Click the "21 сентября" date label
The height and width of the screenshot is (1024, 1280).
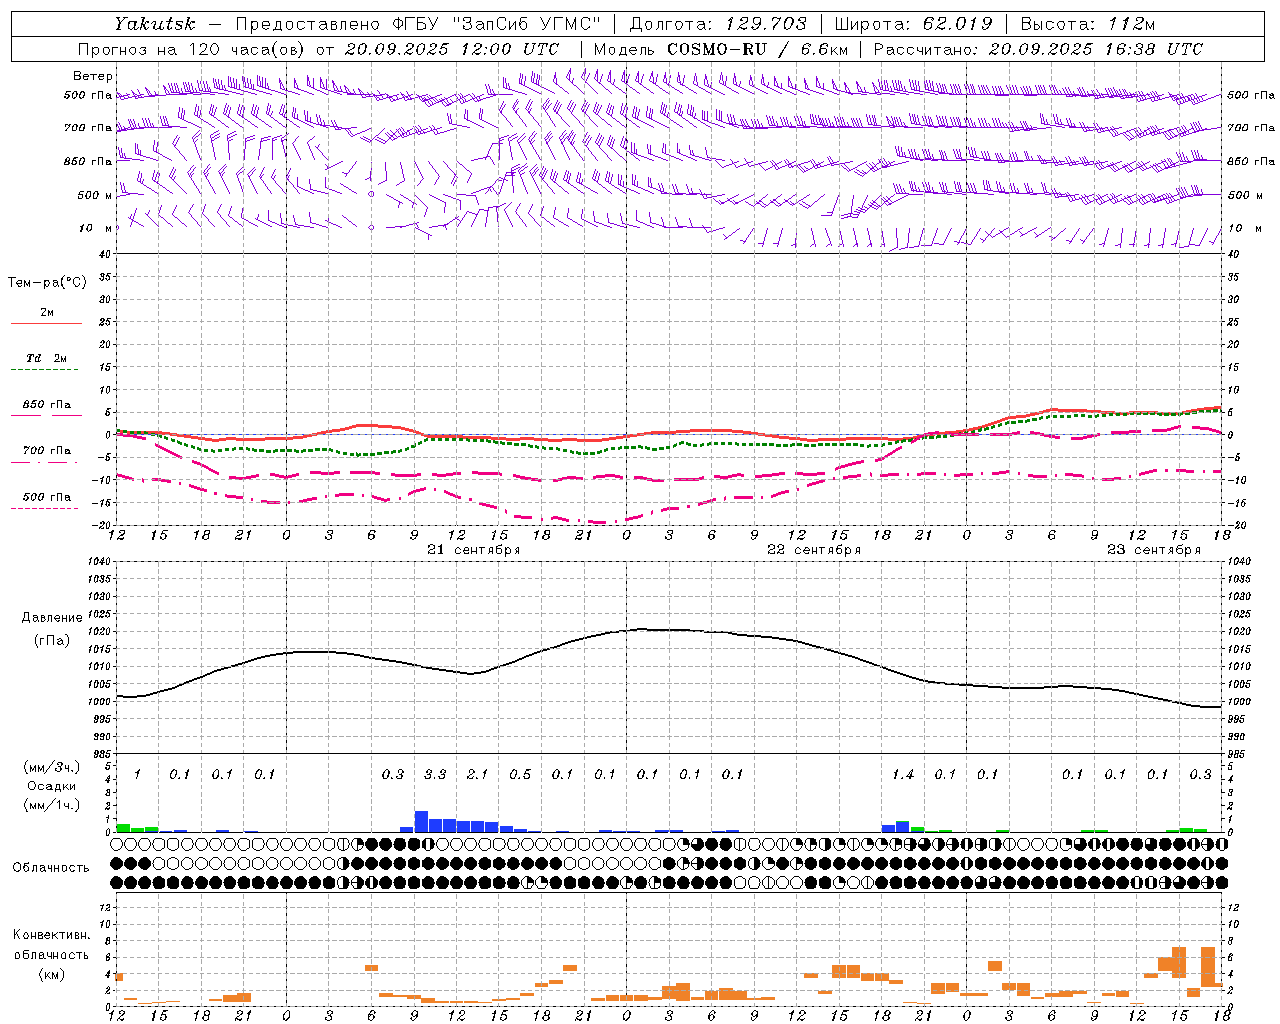coord(474,550)
